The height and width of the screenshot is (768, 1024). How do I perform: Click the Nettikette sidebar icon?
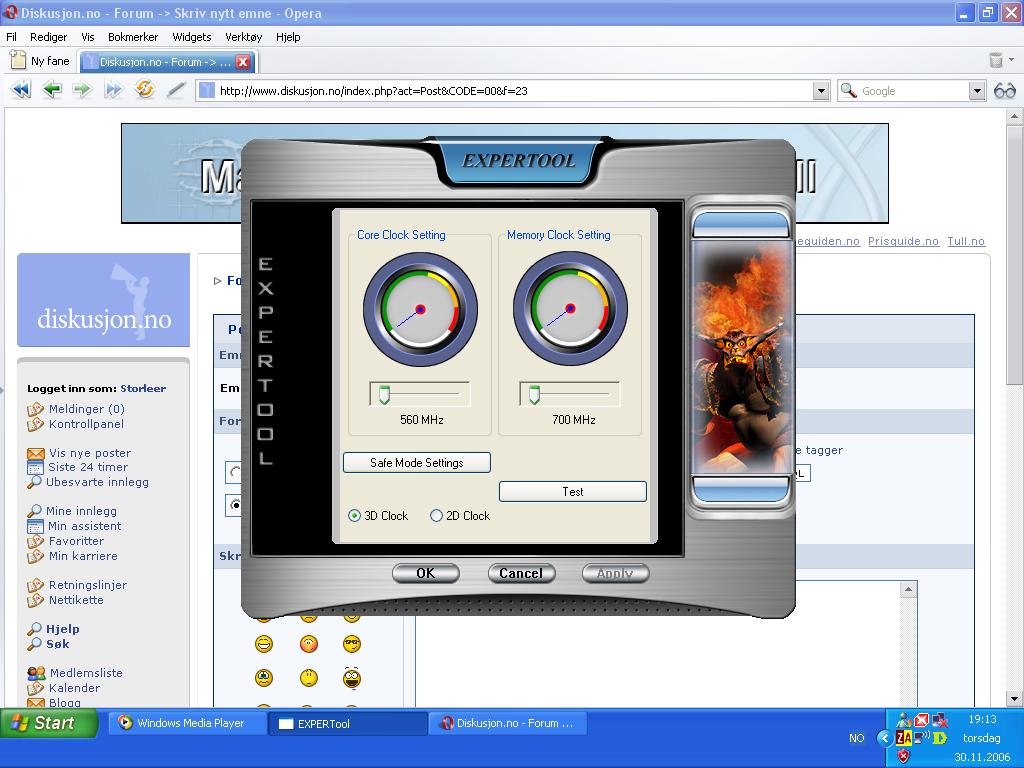(x=35, y=600)
